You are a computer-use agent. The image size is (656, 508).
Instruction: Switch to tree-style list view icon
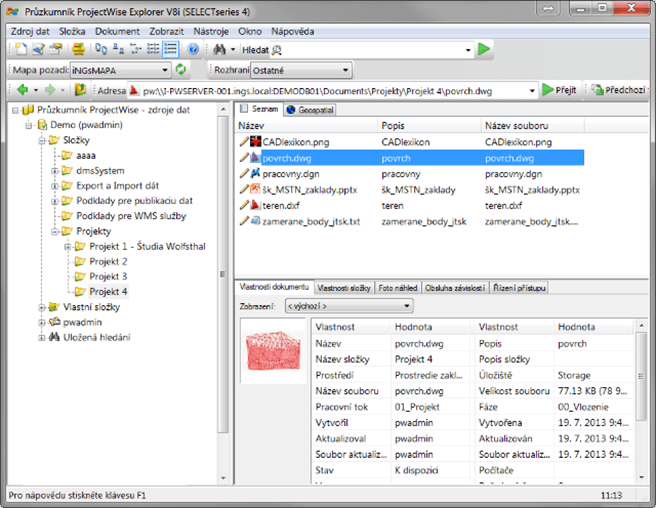coord(136,49)
